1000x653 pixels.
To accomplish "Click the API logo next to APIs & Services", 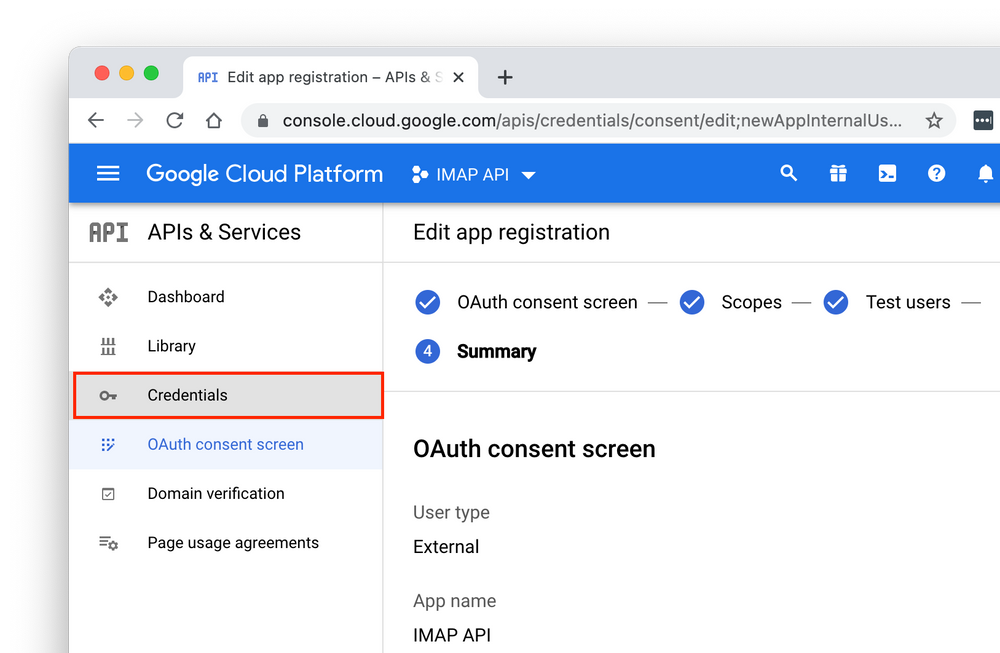I will 107,231.
